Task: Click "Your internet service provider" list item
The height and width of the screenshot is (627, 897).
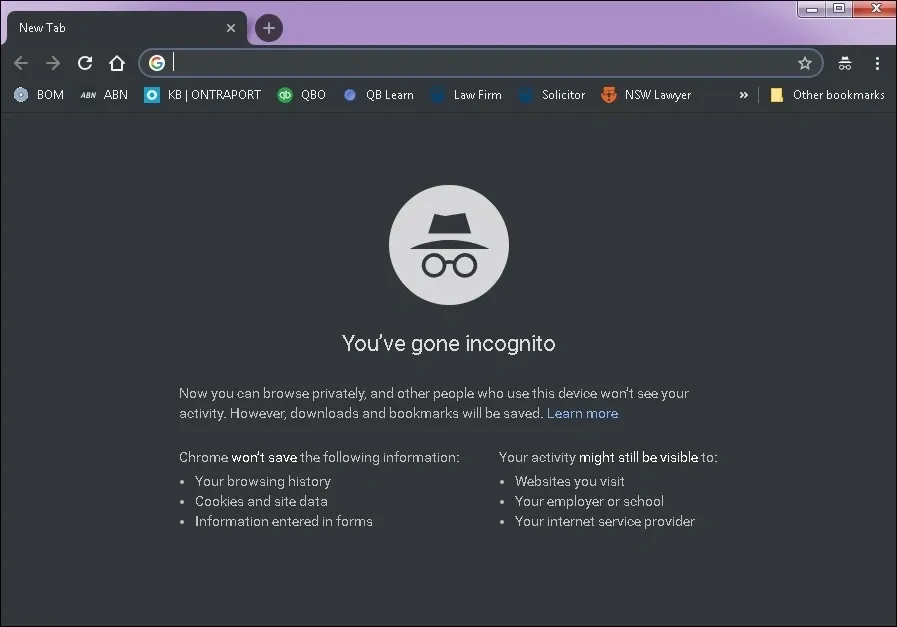Action: pos(605,521)
